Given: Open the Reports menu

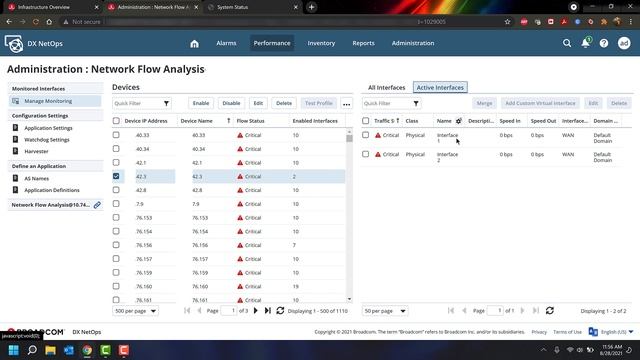Looking at the screenshot, I should click(363, 43).
